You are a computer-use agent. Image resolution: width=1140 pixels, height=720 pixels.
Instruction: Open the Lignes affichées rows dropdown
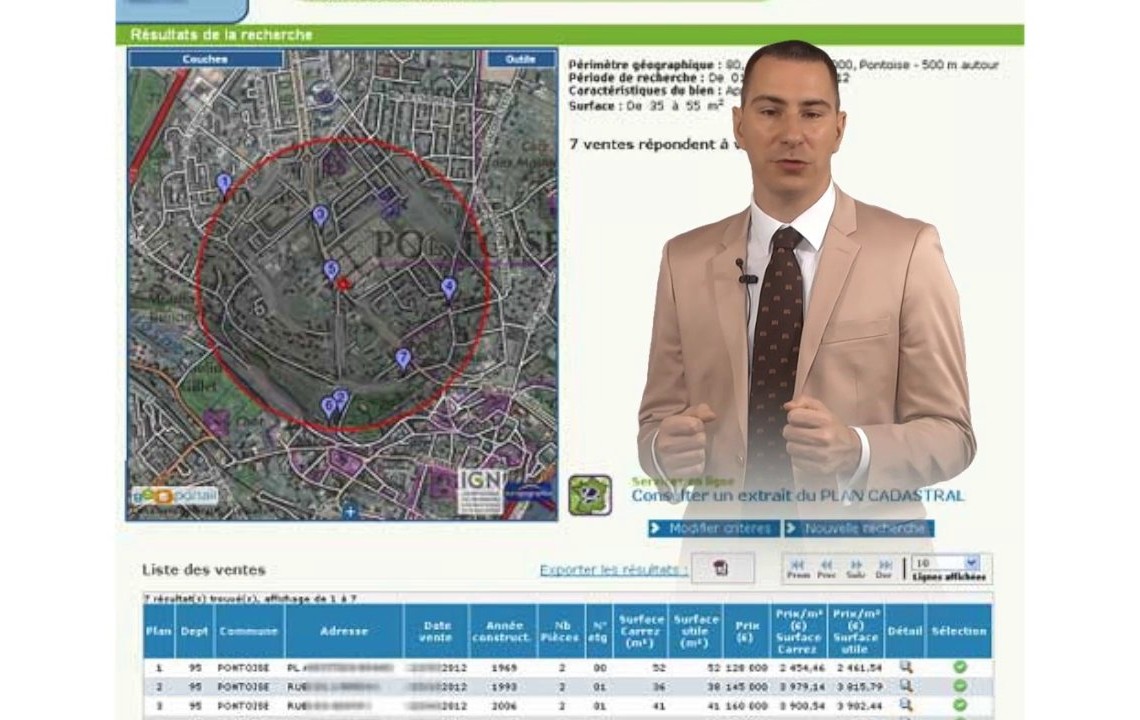948,564
